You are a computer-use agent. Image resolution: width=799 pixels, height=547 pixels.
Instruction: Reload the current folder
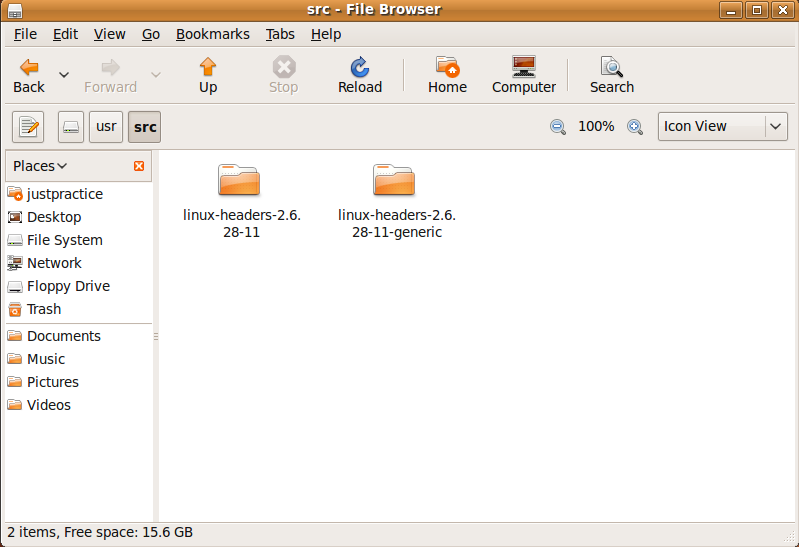point(360,75)
